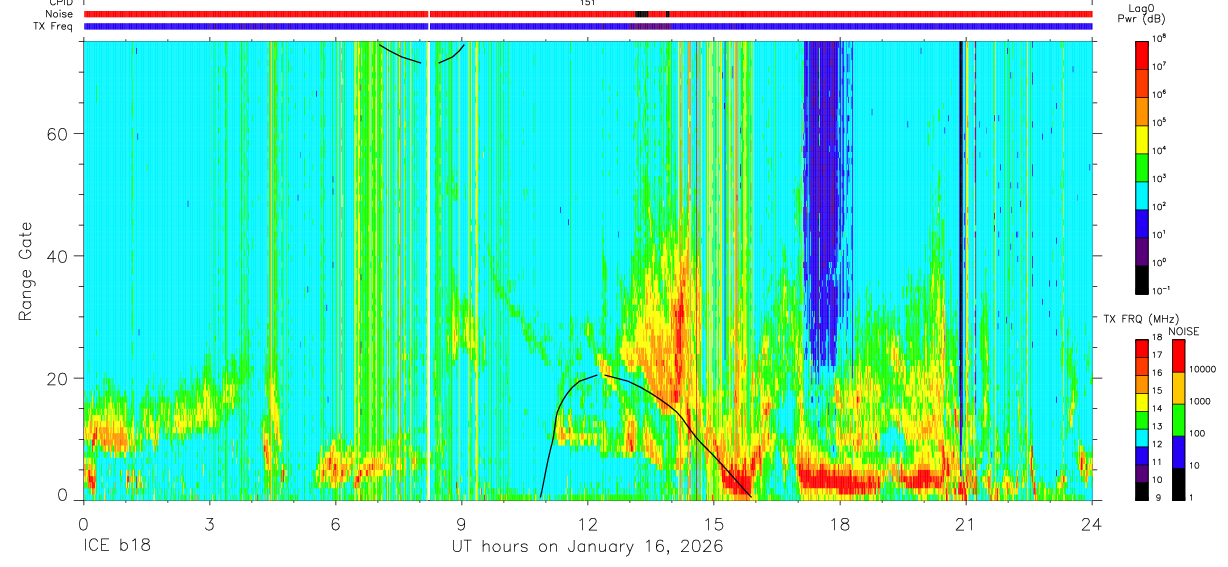Pick the cyan segment of Lag0 power colorbar
Screen dimensions: 1228x567
click(x=1142, y=193)
